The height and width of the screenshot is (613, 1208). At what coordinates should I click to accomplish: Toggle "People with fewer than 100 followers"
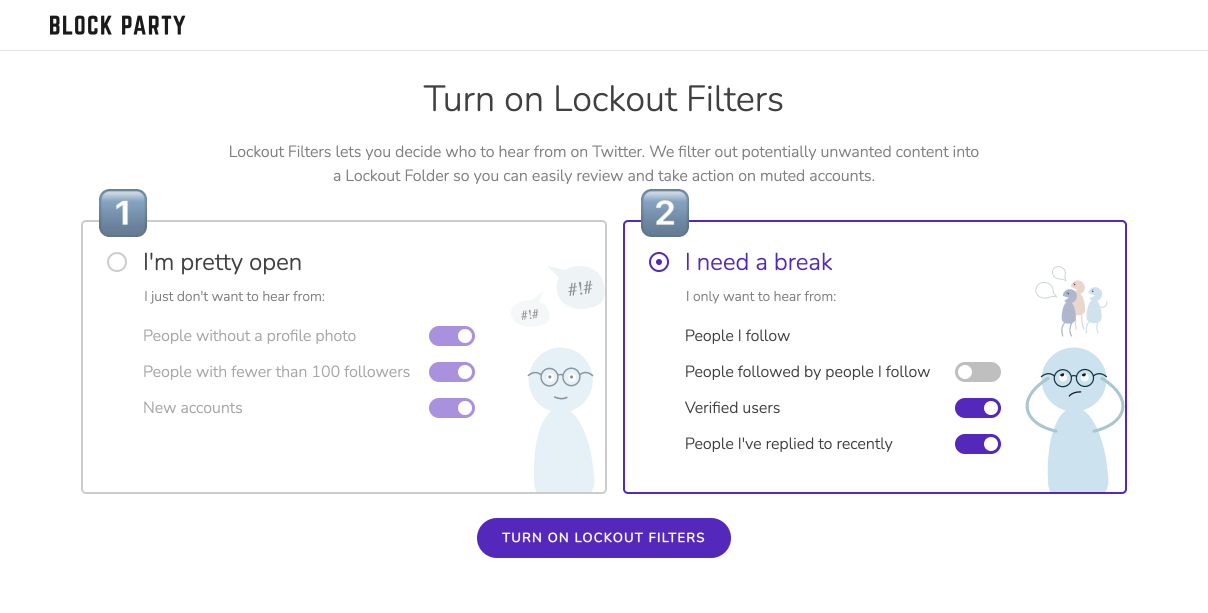pos(452,372)
